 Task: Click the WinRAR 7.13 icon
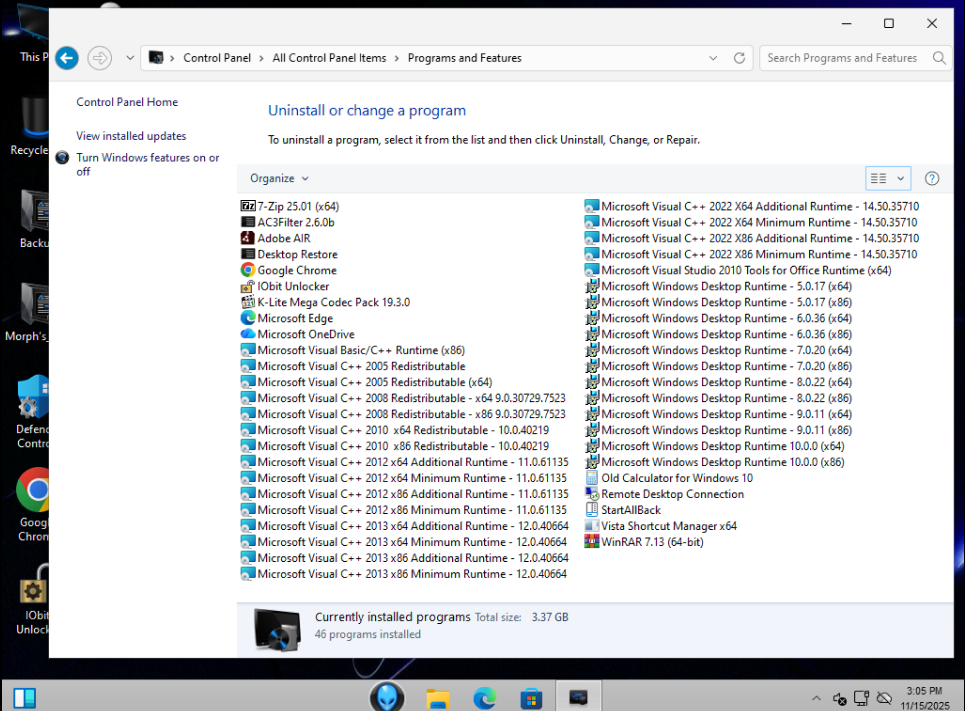[x=591, y=542]
